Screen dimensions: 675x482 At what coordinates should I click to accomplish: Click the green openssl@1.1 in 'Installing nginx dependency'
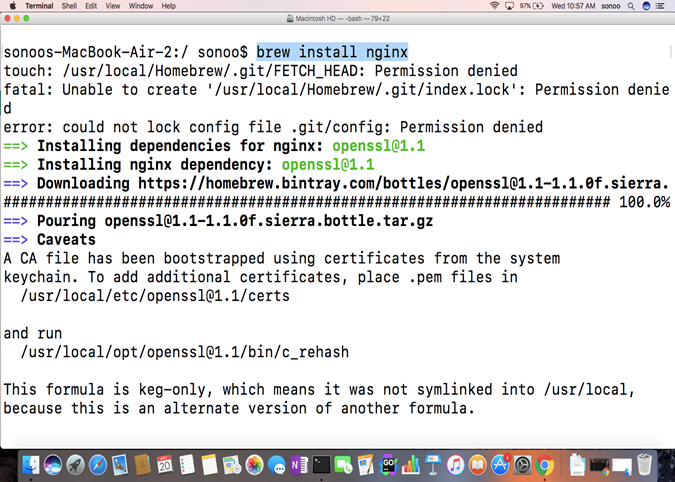pyautogui.click(x=328, y=165)
